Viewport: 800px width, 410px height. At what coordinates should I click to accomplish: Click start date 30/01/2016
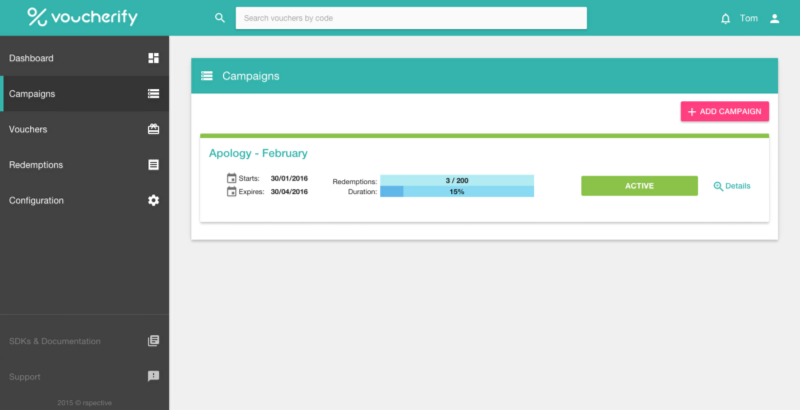click(x=289, y=178)
